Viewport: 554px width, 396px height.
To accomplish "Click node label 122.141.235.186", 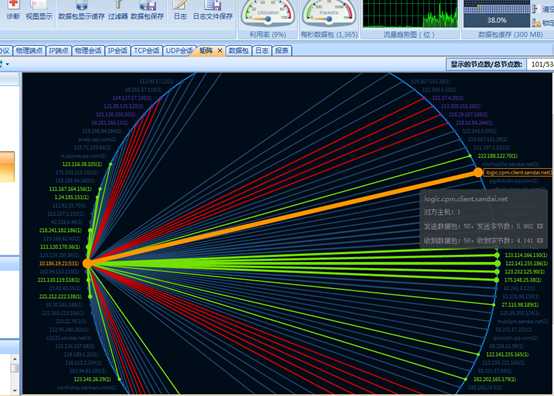I will (526, 264).
